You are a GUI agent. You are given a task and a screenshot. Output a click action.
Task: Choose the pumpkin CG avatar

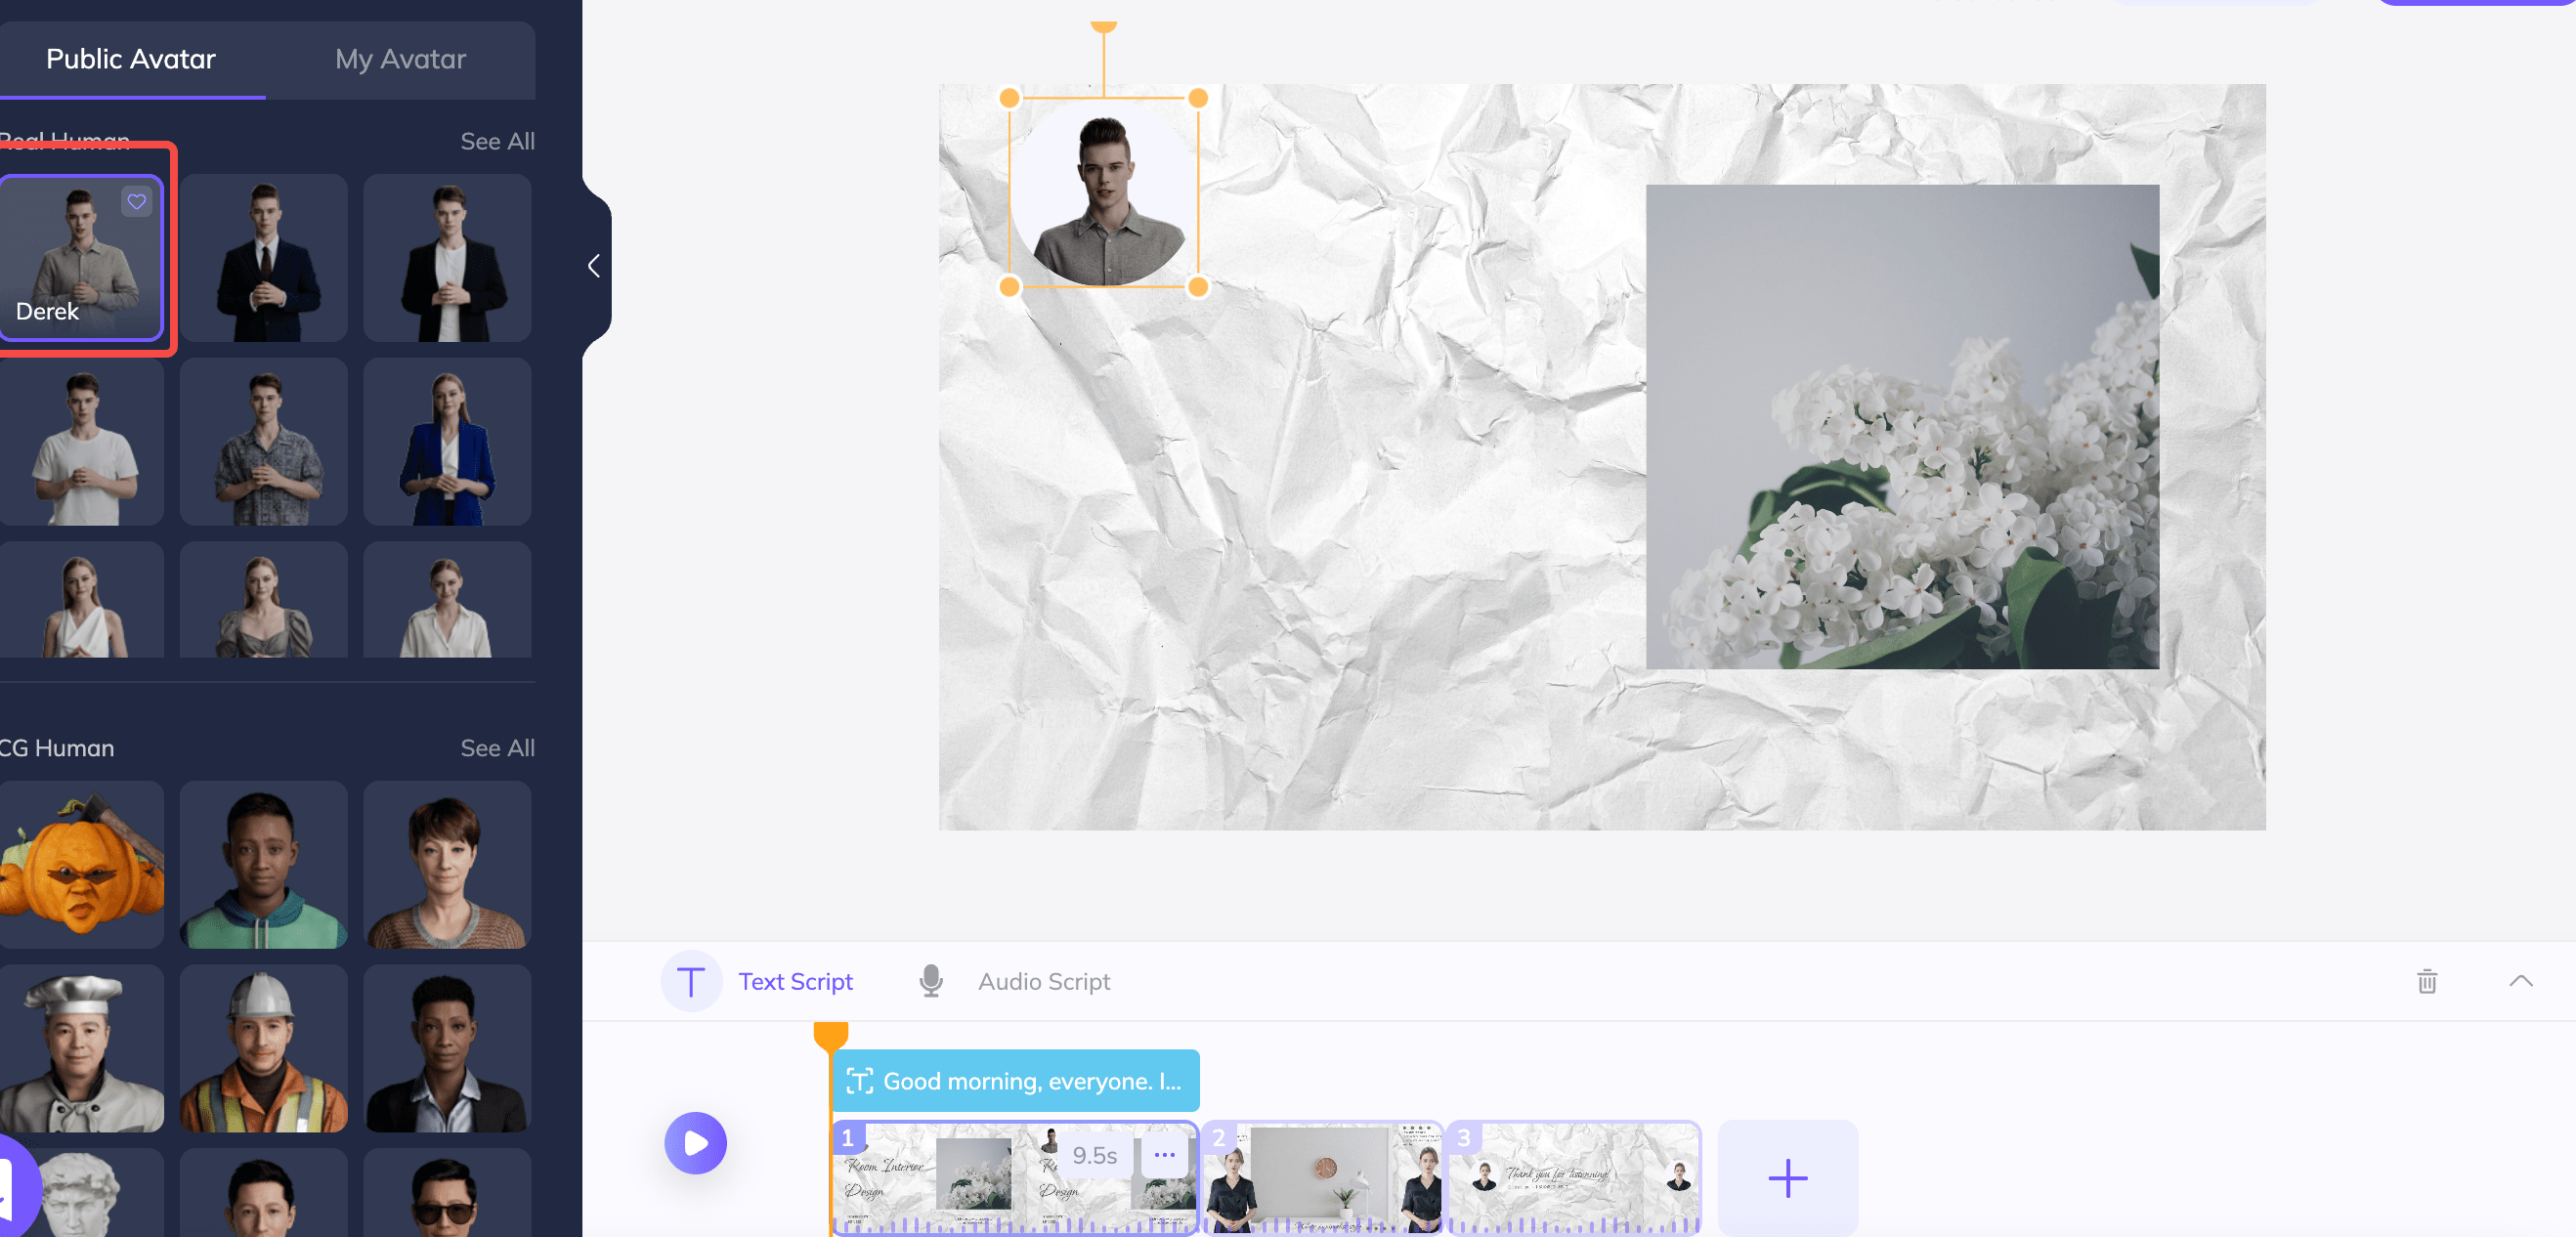pyautogui.click(x=81, y=865)
